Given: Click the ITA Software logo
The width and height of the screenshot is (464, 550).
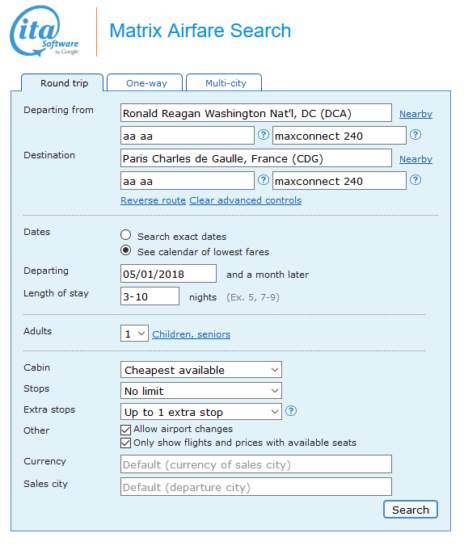Looking at the screenshot, I should click(44, 31).
